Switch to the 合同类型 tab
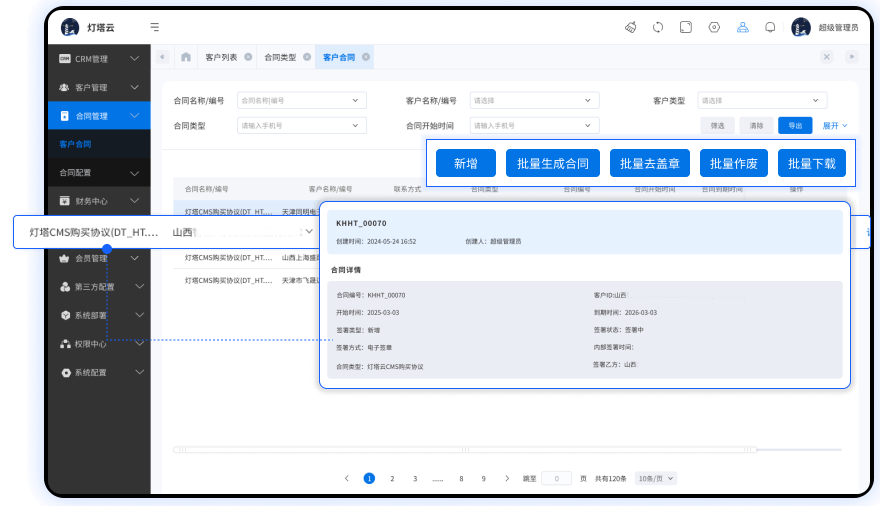Screen dimensions: 880x506 click(x=280, y=57)
